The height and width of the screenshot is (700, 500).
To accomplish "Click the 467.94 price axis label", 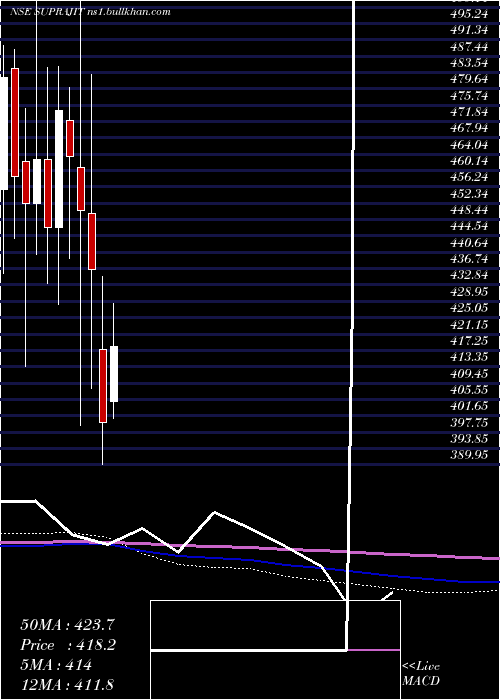I will 469,128.
